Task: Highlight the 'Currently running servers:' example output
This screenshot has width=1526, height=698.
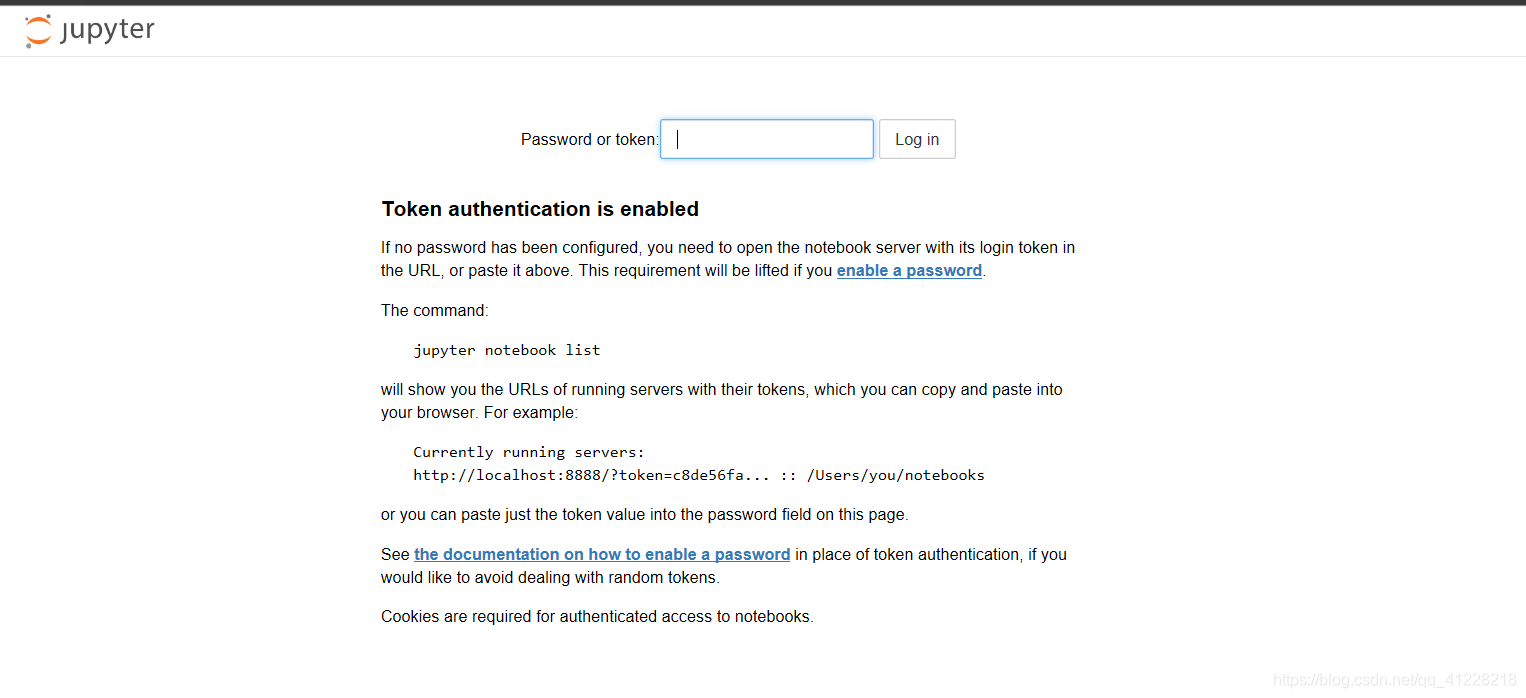Action: pyautogui.click(x=528, y=452)
